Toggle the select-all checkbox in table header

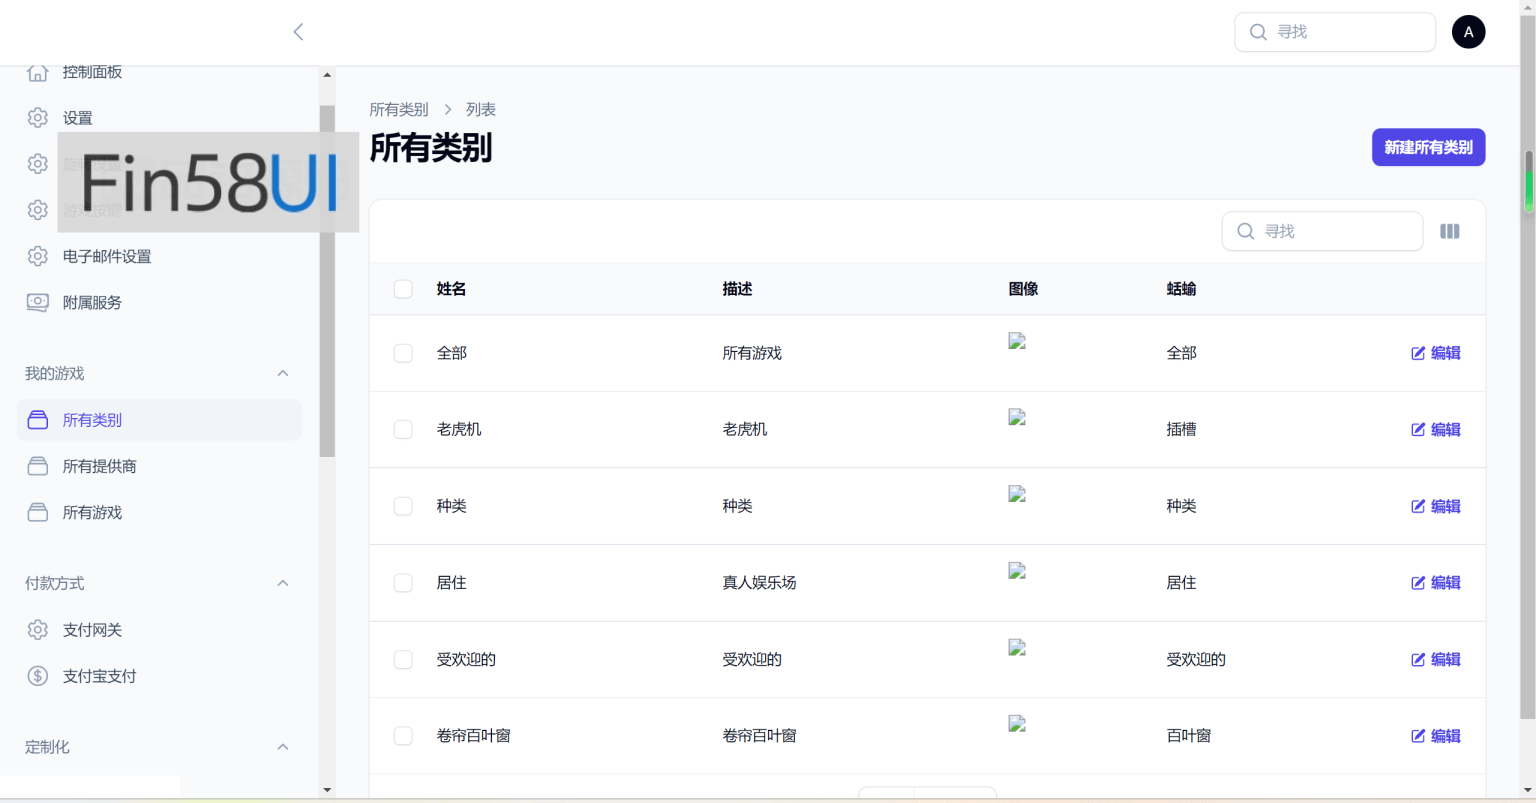coord(403,289)
